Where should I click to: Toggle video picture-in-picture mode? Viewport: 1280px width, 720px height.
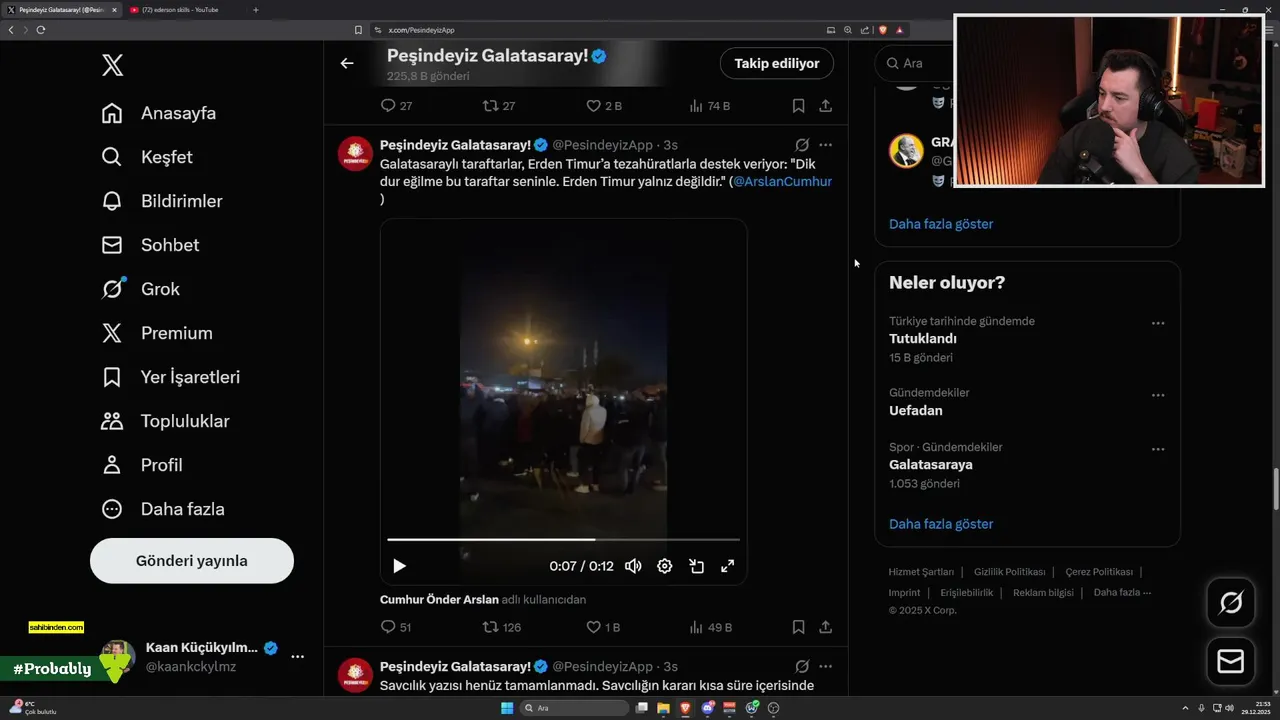[x=697, y=566]
